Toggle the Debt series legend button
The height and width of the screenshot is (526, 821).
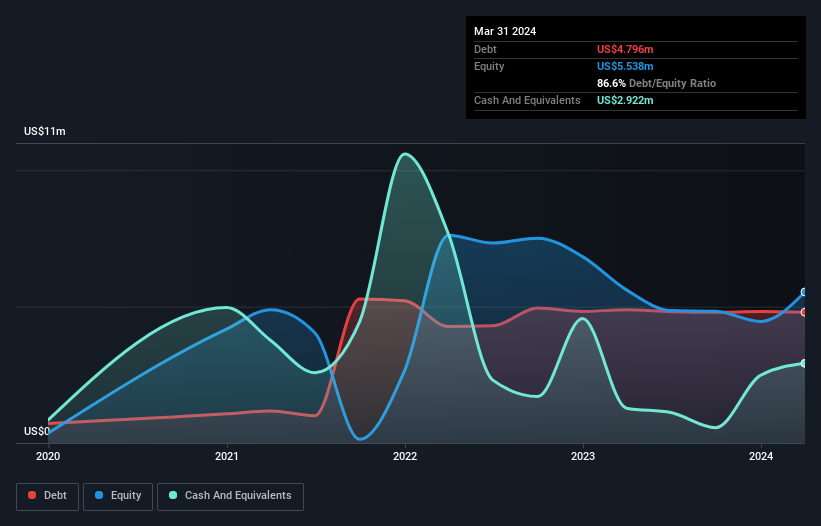[x=47, y=496]
